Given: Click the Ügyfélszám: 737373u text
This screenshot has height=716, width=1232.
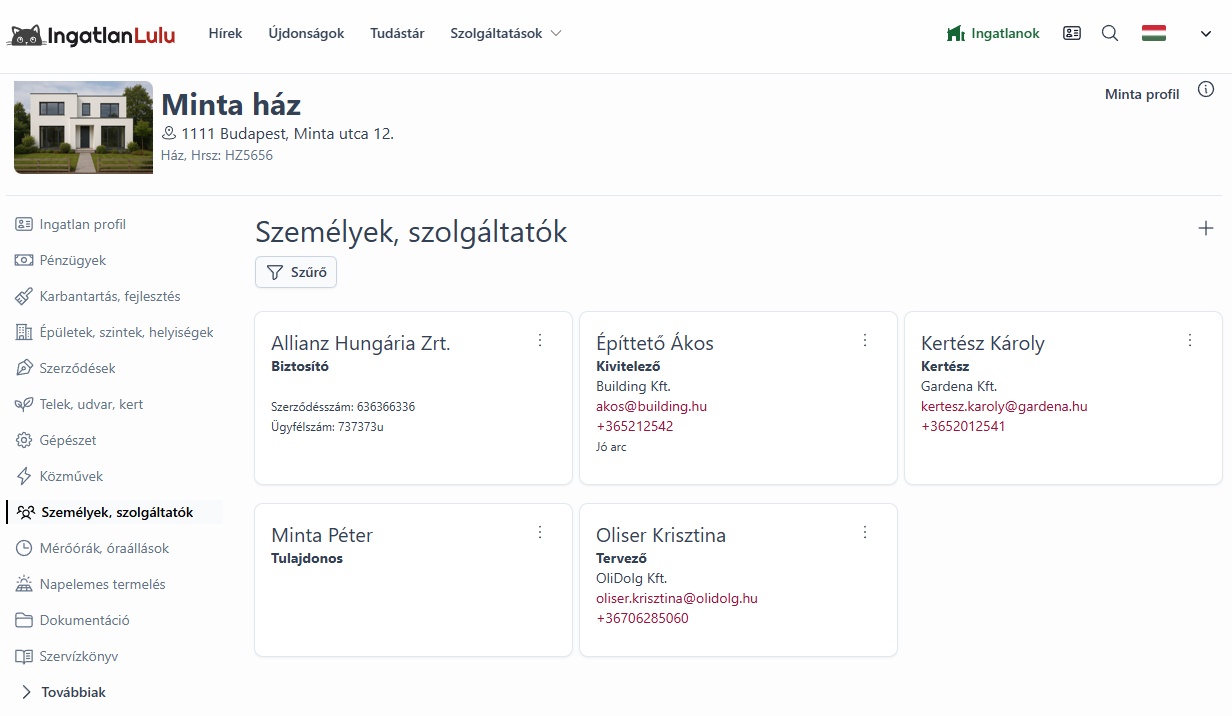Looking at the screenshot, I should [327, 427].
